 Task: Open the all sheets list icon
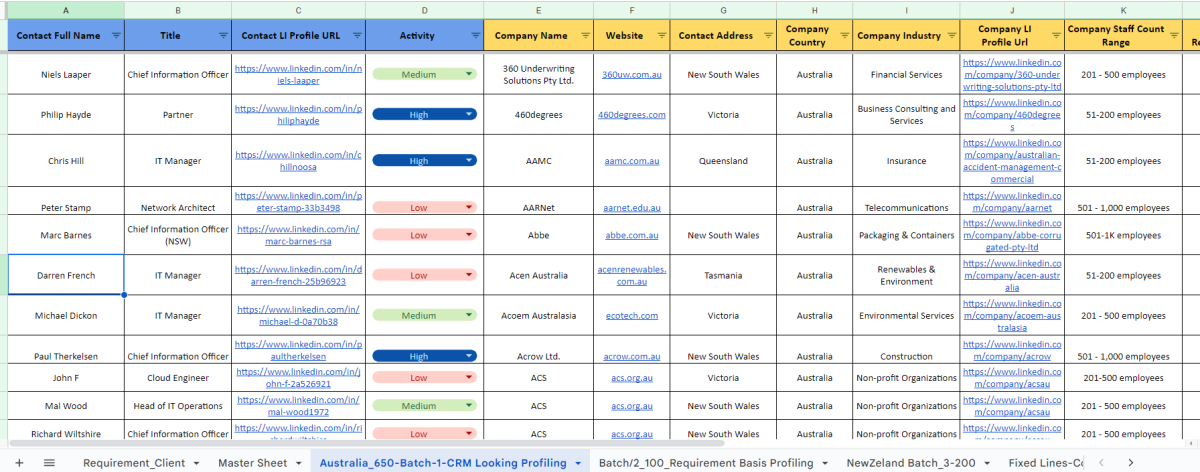pyautogui.click(x=49, y=463)
